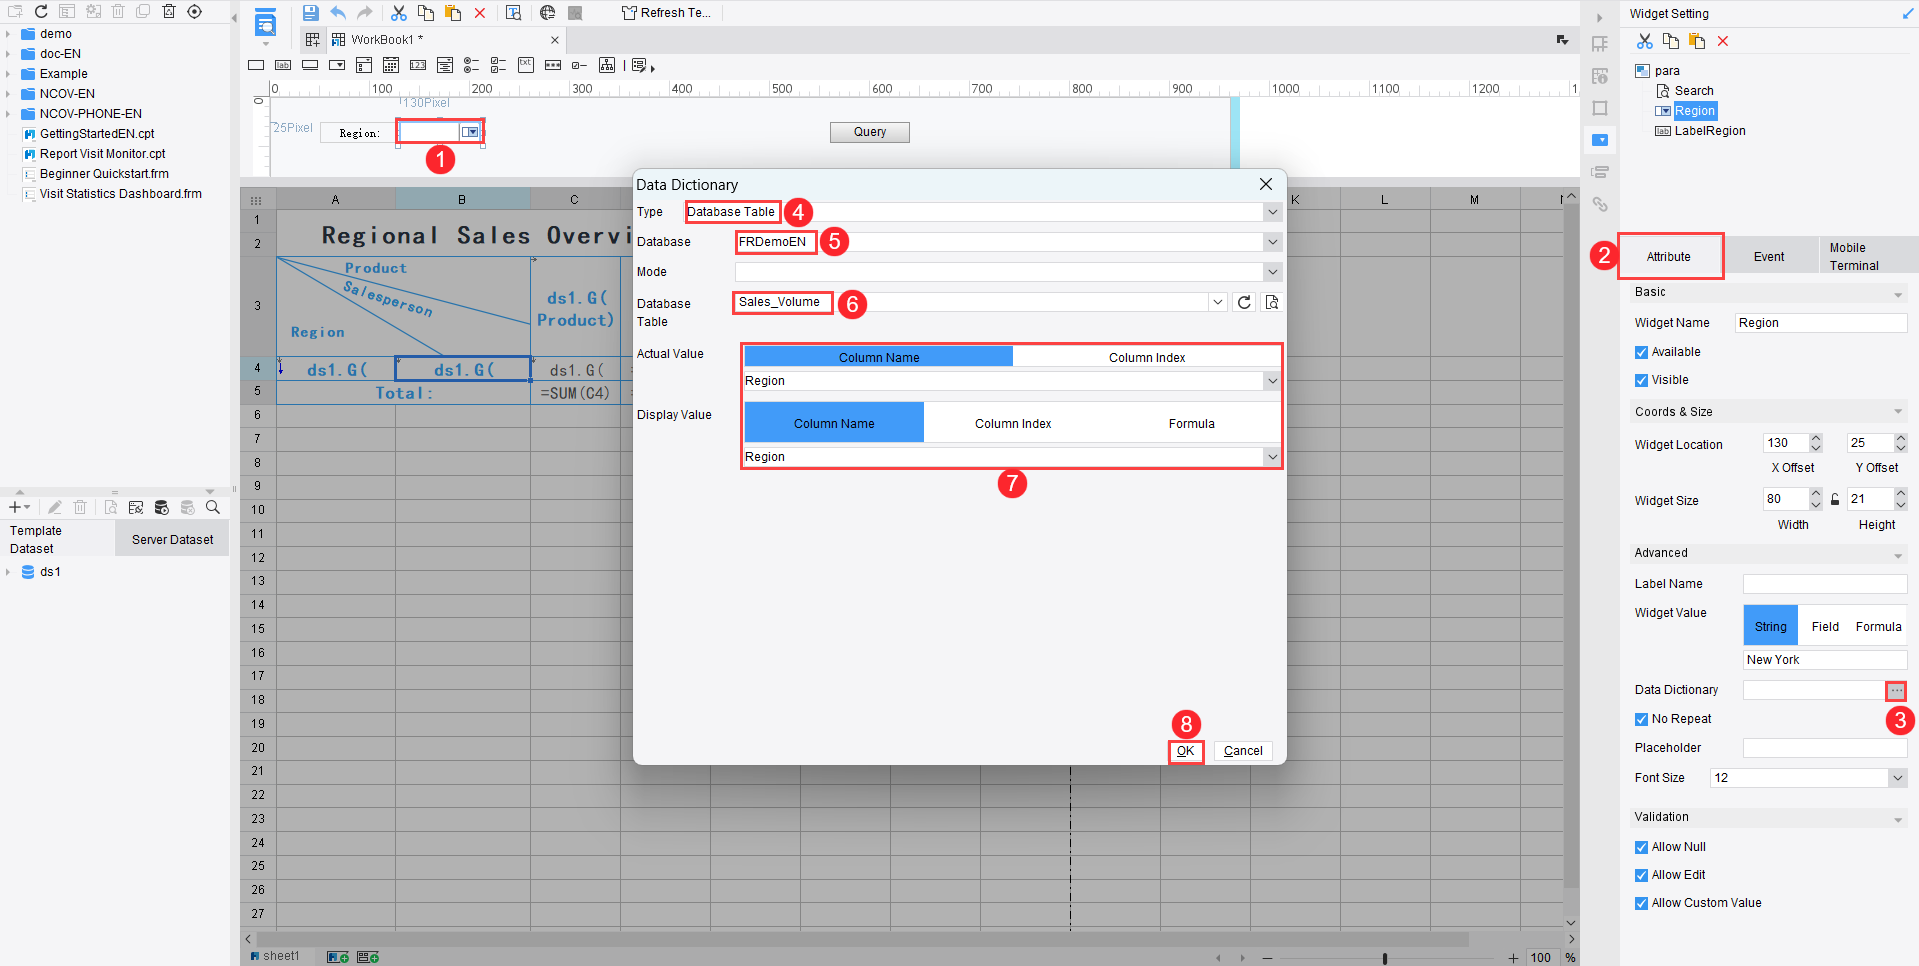The width and height of the screenshot is (1919, 966).
Task: Click the Placeholder input field
Action: coord(1825,748)
